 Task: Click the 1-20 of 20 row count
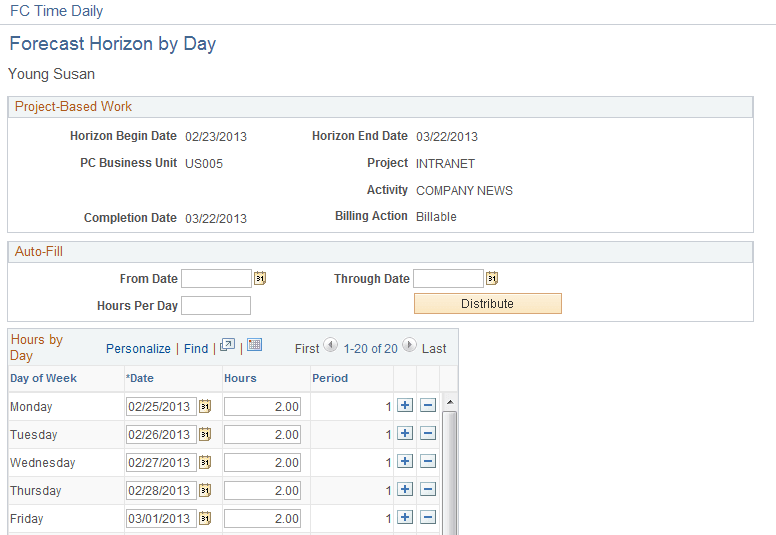371,348
